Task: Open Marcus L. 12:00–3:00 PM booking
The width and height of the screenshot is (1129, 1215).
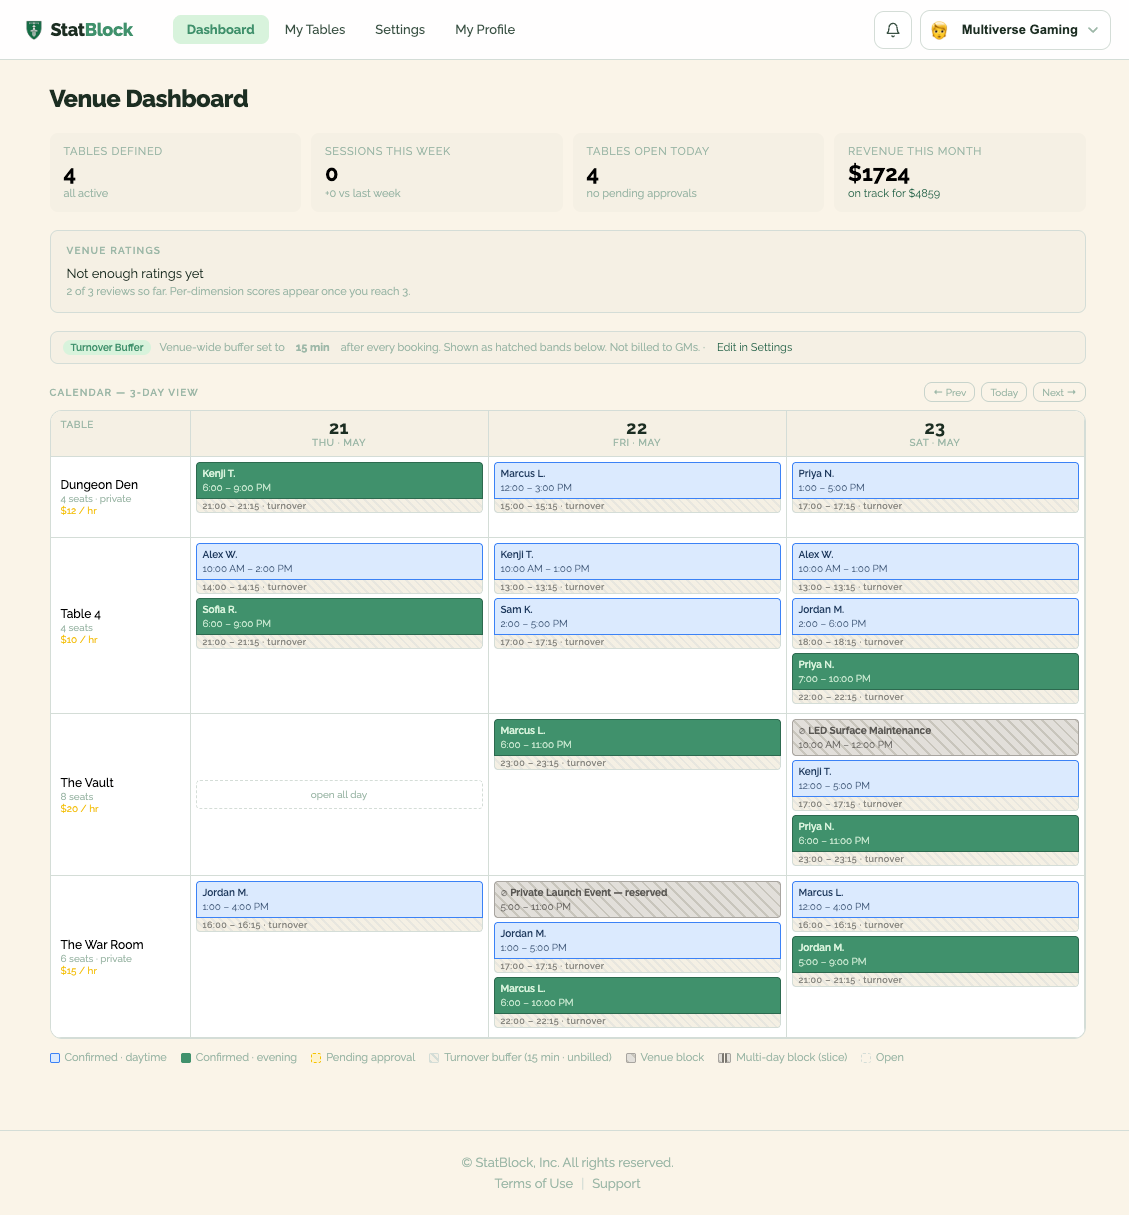Action: coord(637,480)
